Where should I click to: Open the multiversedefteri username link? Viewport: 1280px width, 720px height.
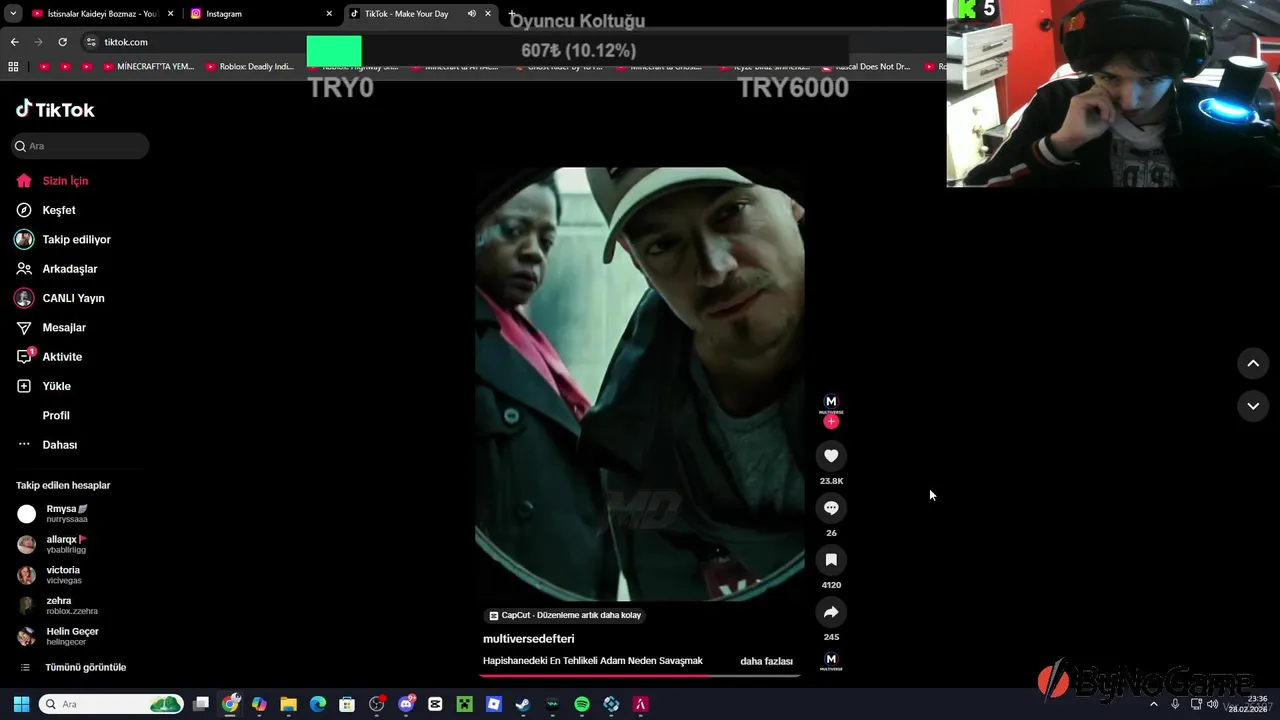pyautogui.click(x=529, y=639)
